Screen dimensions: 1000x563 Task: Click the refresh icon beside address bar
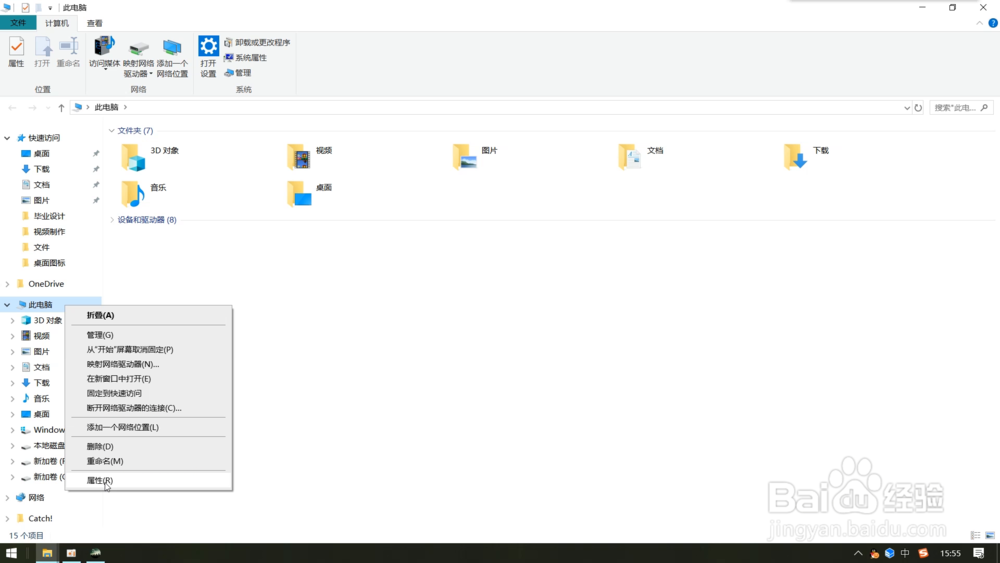point(918,108)
